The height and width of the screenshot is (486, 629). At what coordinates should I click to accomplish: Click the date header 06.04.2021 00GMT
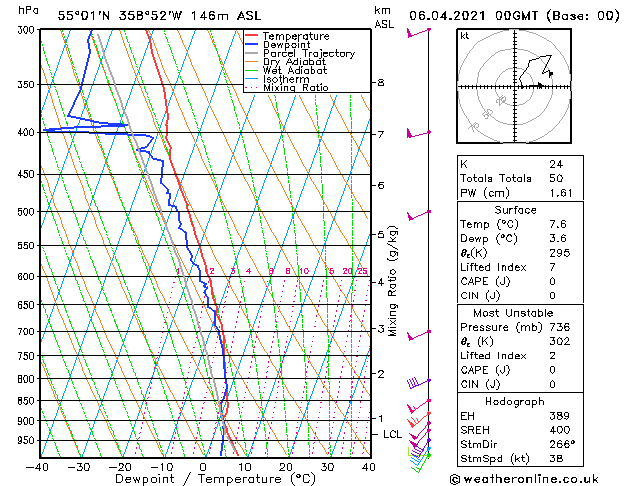[473, 16]
